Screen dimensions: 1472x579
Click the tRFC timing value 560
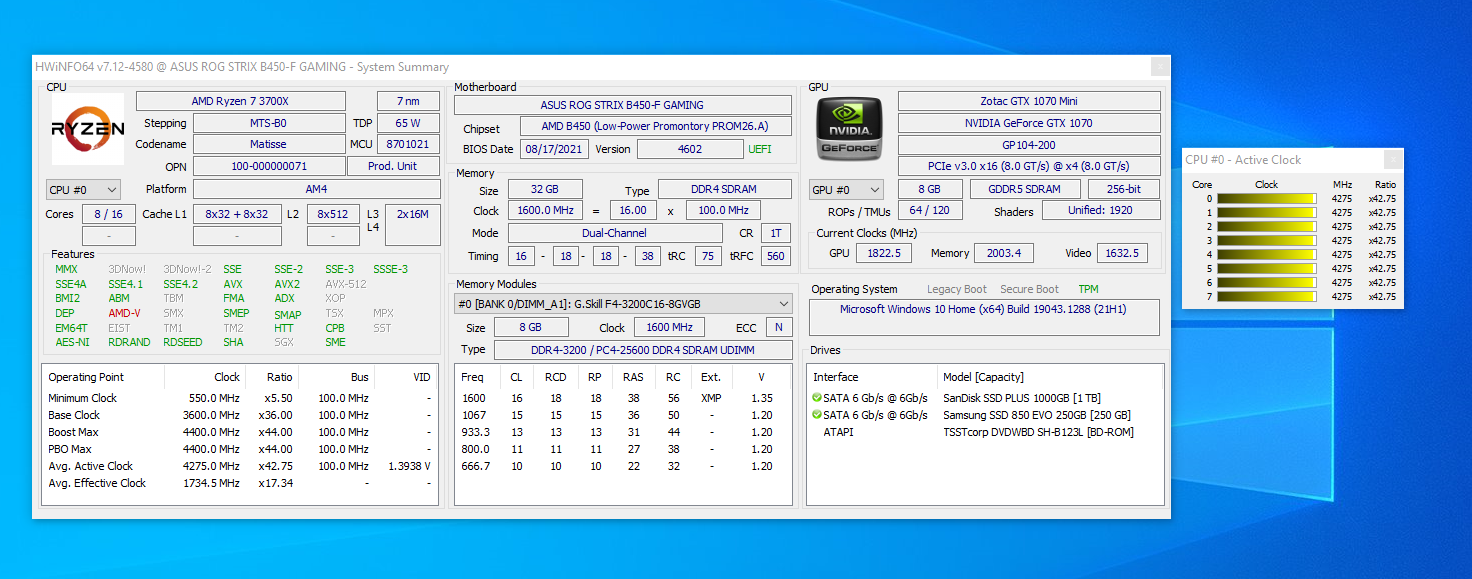click(774, 256)
